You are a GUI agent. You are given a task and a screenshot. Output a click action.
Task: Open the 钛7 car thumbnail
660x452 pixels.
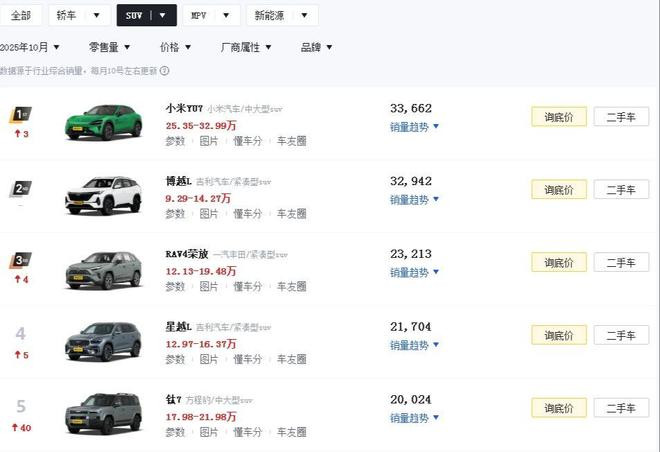(x=104, y=414)
